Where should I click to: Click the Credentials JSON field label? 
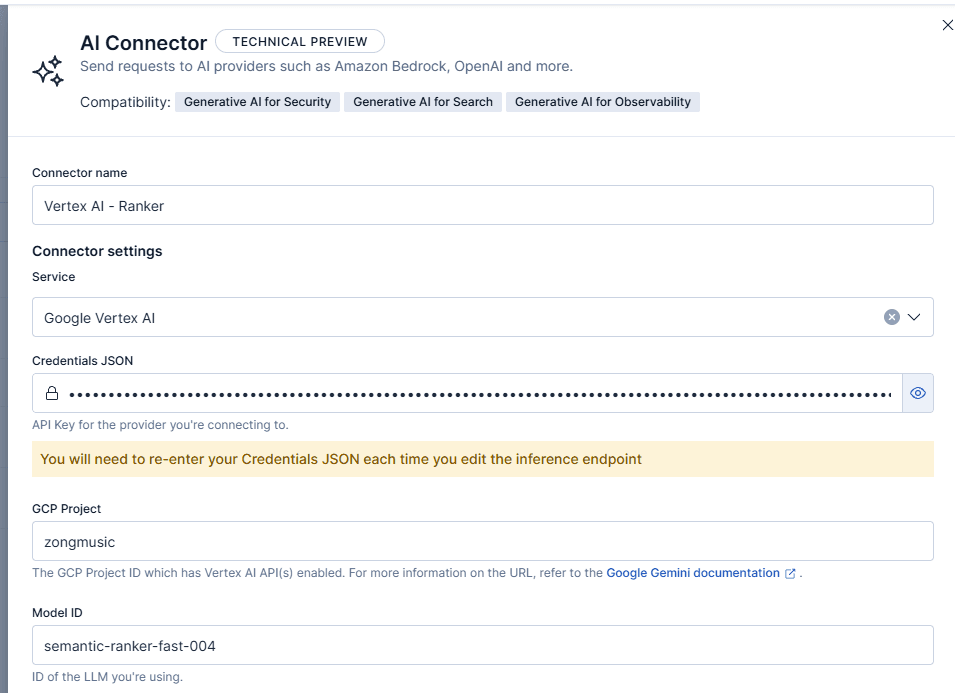(x=82, y=360)
